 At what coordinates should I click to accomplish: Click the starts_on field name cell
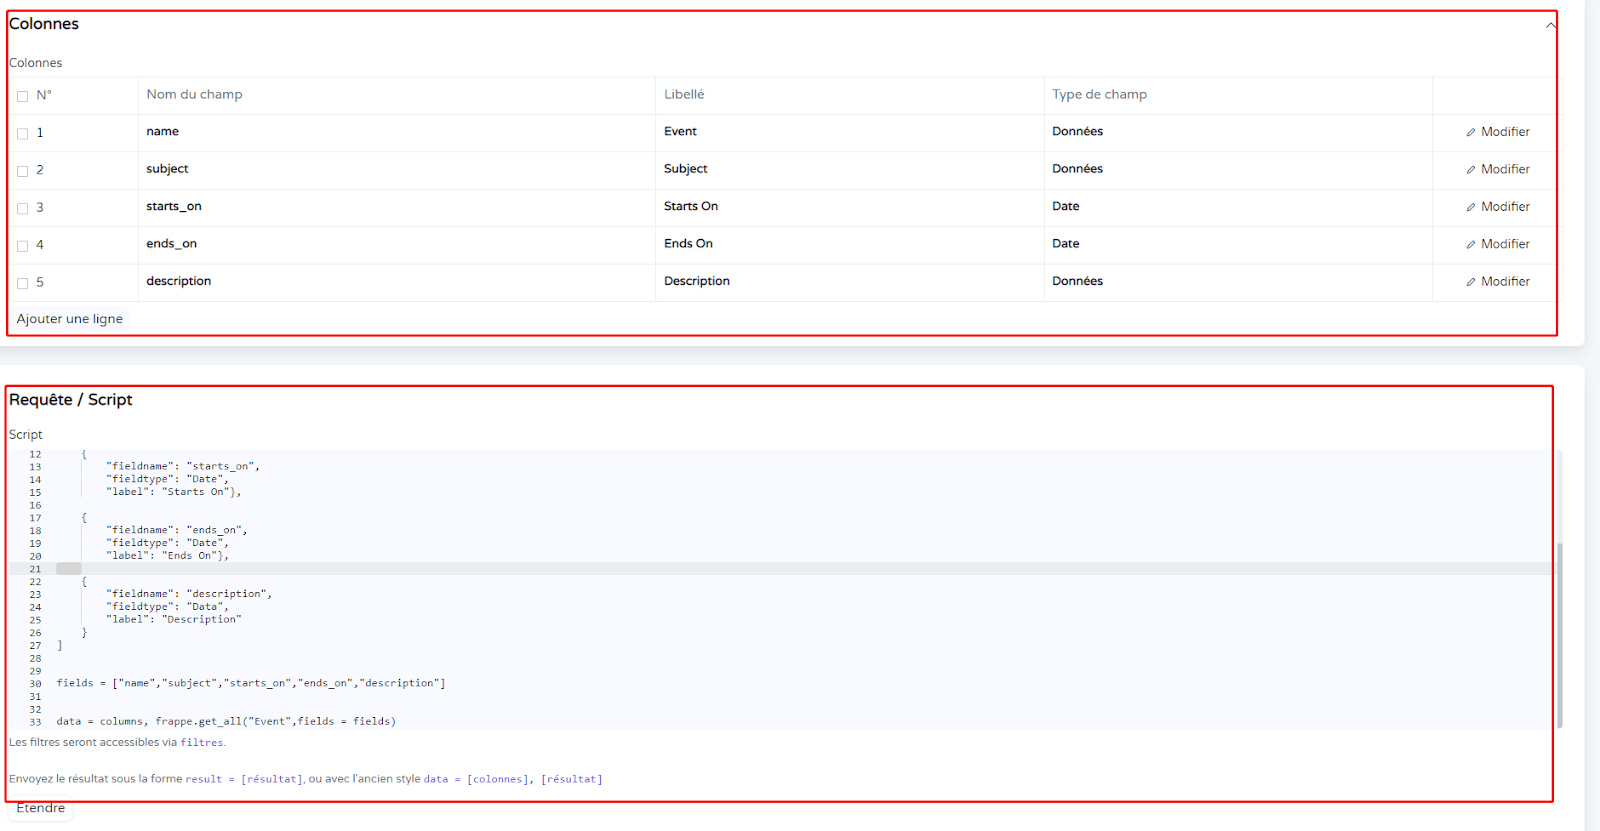pos(174,207)
